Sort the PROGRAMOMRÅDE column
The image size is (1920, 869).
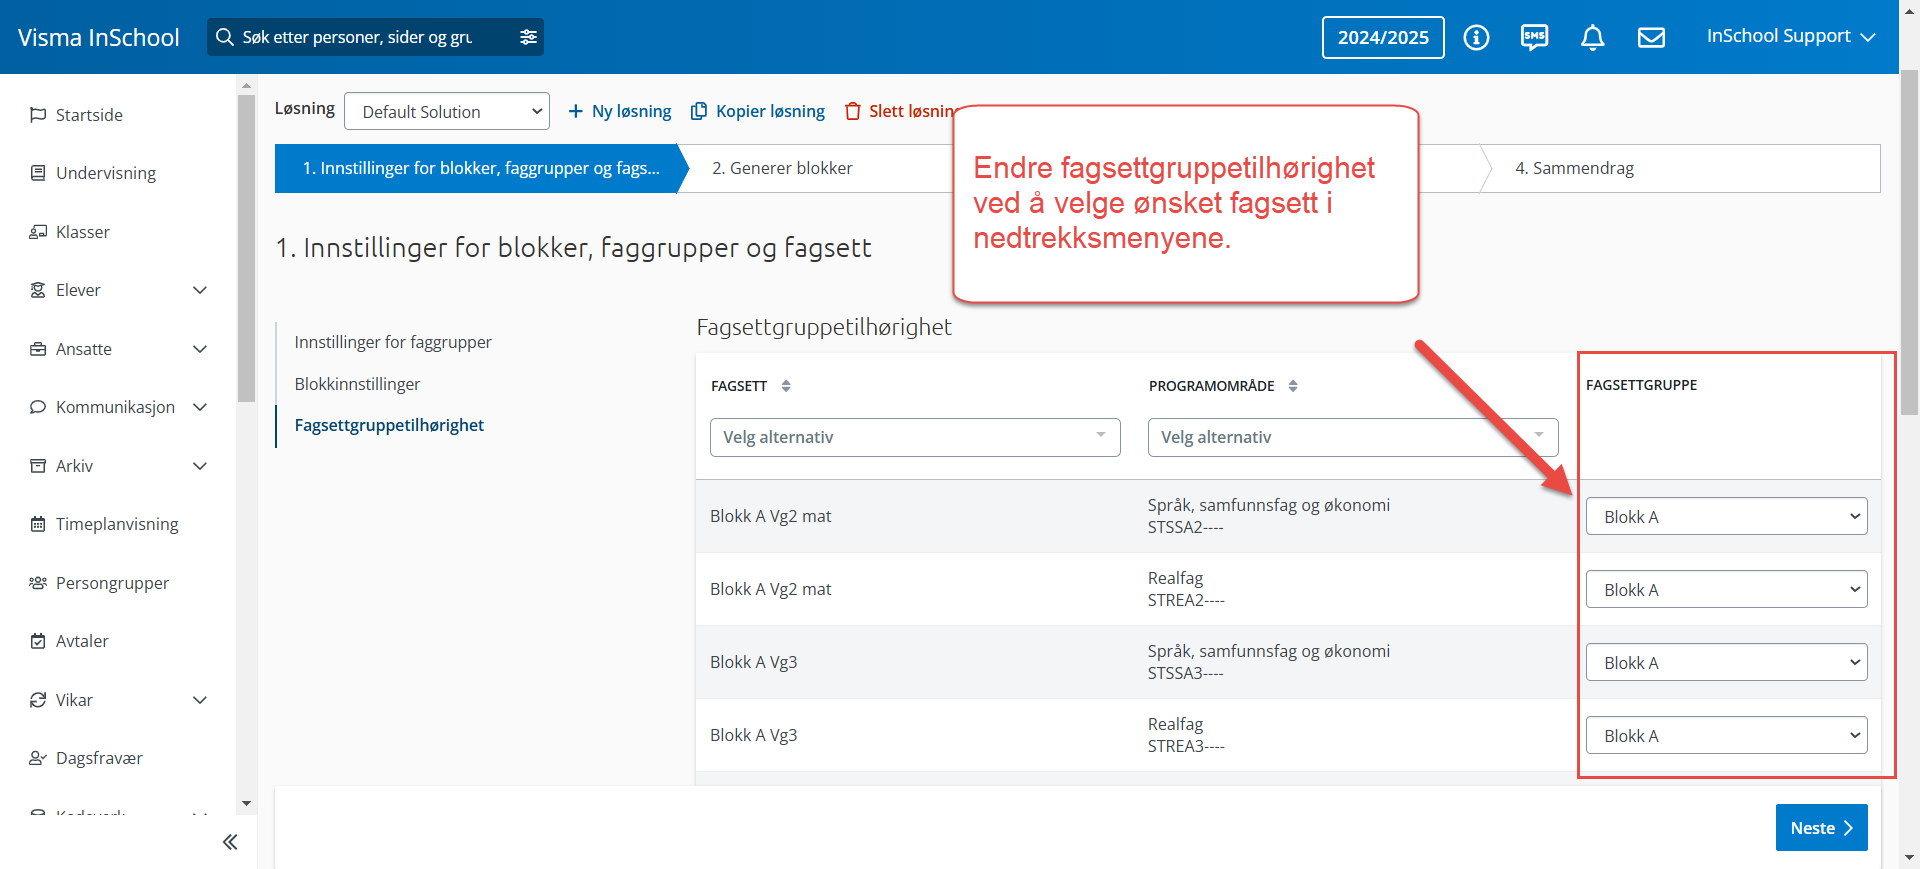pyautogui.click(x=1293, y=386)
